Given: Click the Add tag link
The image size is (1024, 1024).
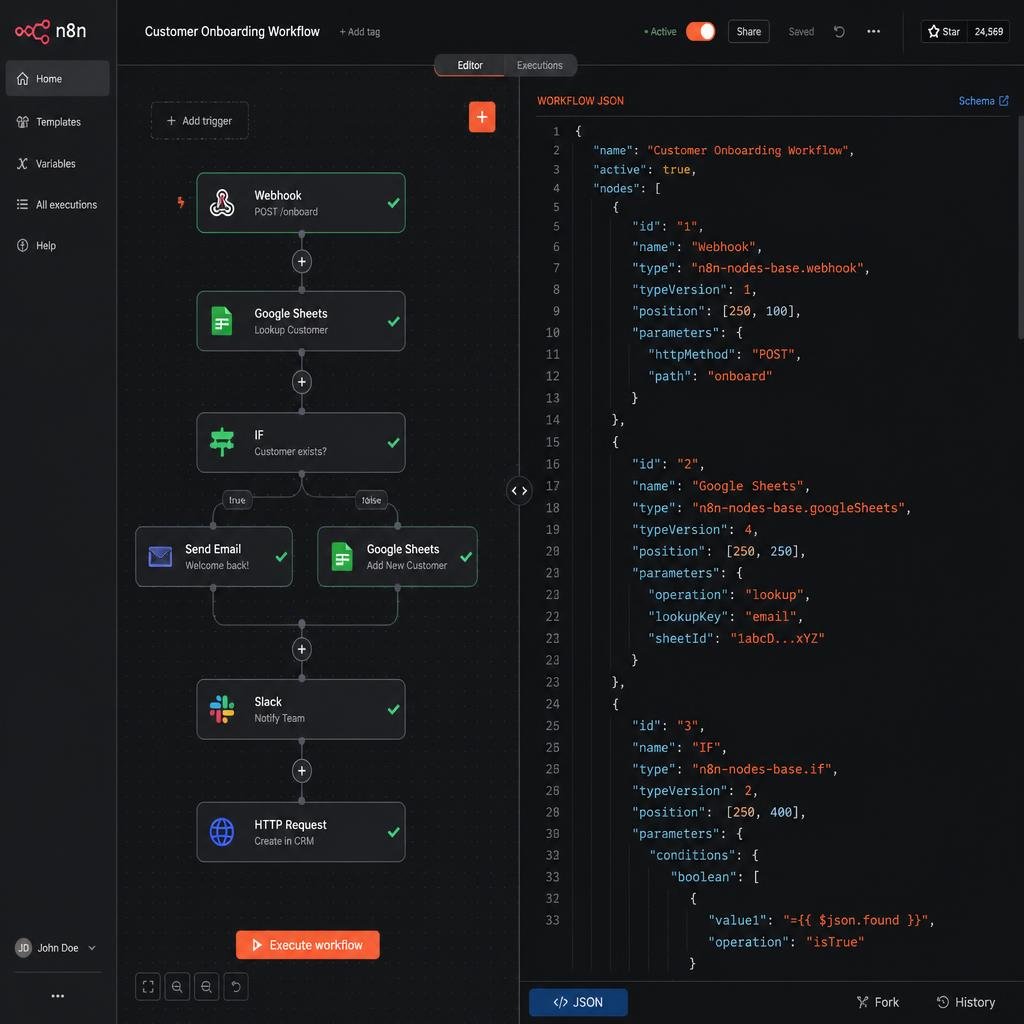Looking at the screenshot, I should click(x=359, y=32).
